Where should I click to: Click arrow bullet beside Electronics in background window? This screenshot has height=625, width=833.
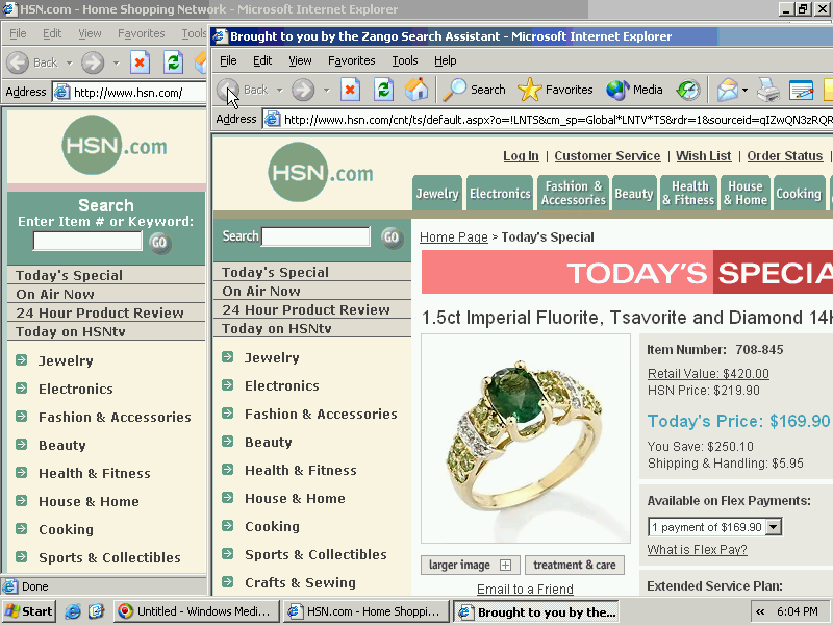[21, 388]
